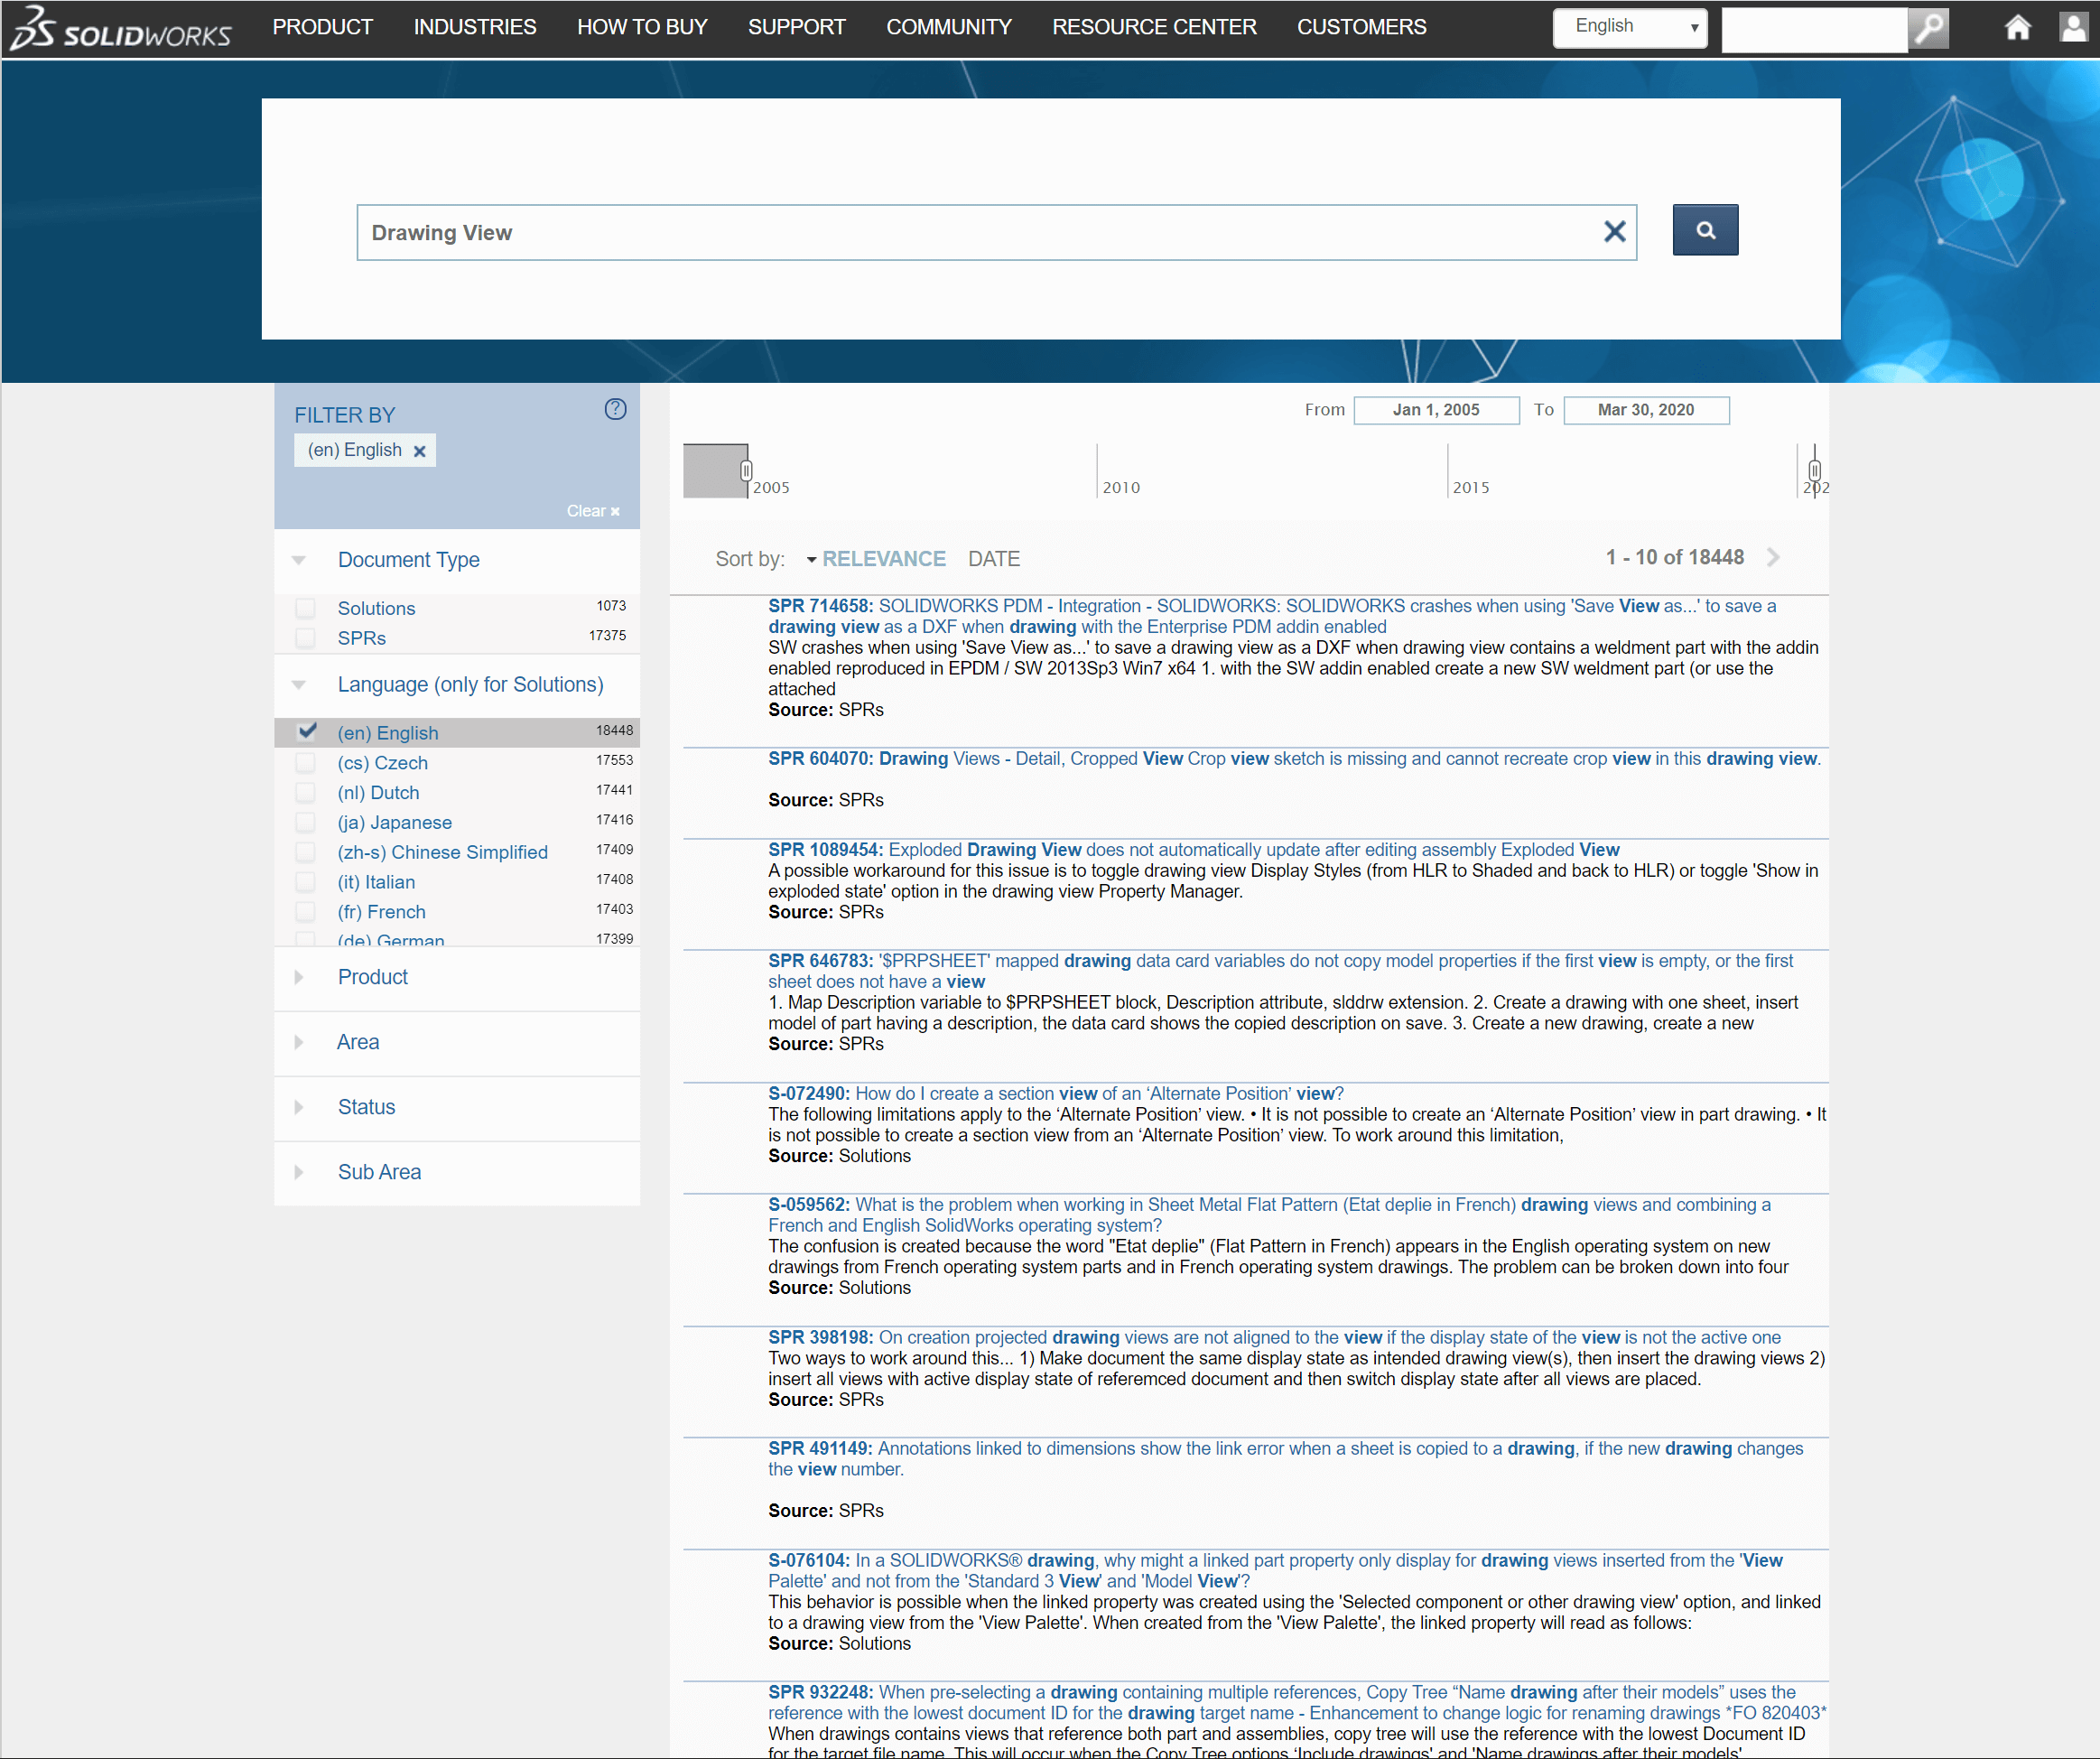Viewport: 2100px width, 1759px height.
Task: Click the 2010 mark on date timeline
Action: click(x=1121, y=488)
